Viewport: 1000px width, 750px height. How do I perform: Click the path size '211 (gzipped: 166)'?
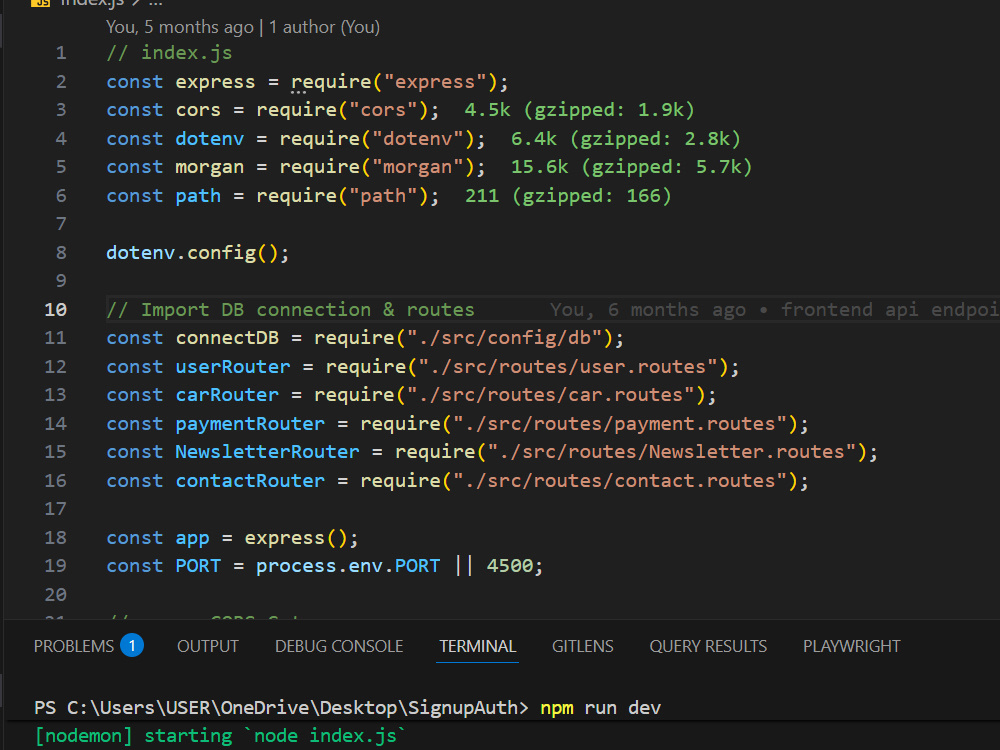[x=568, y=196]
